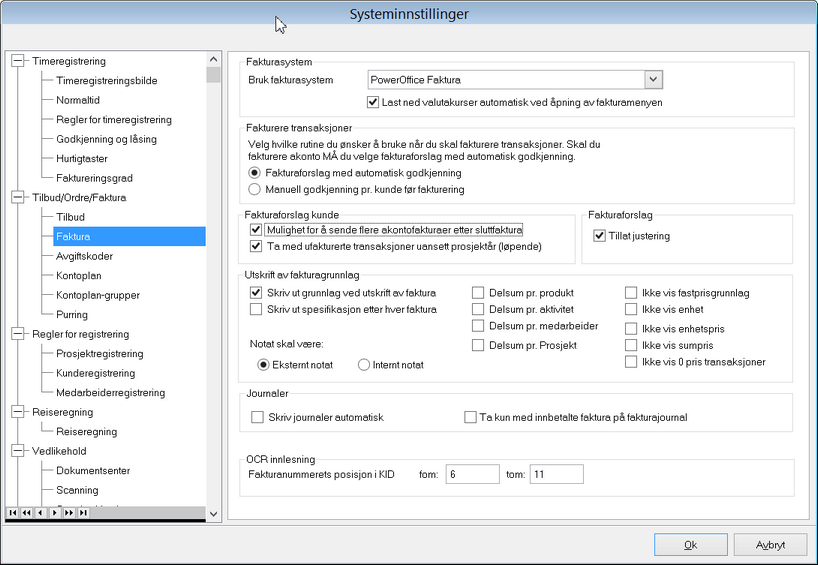Viewport: 818px width, 565px height.
Task: Go to first record navigation icon
Action: [13, 513]
